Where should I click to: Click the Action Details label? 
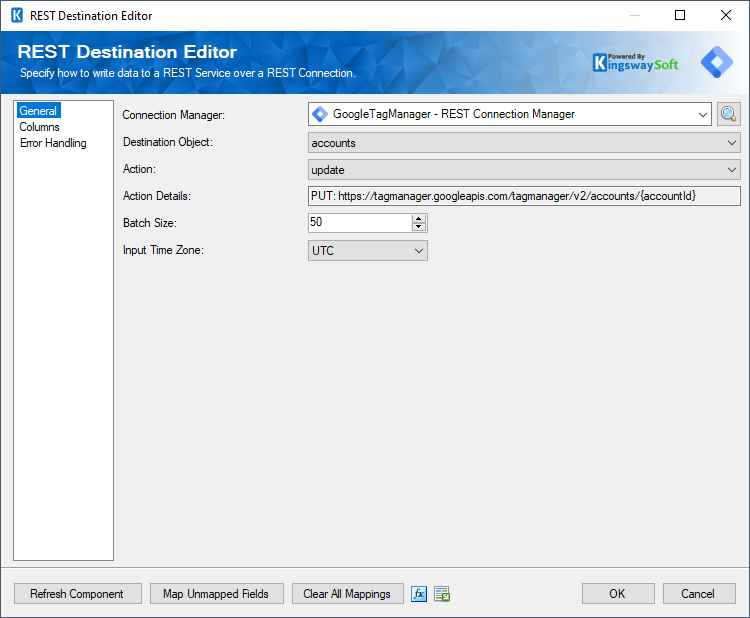[157, 196]
